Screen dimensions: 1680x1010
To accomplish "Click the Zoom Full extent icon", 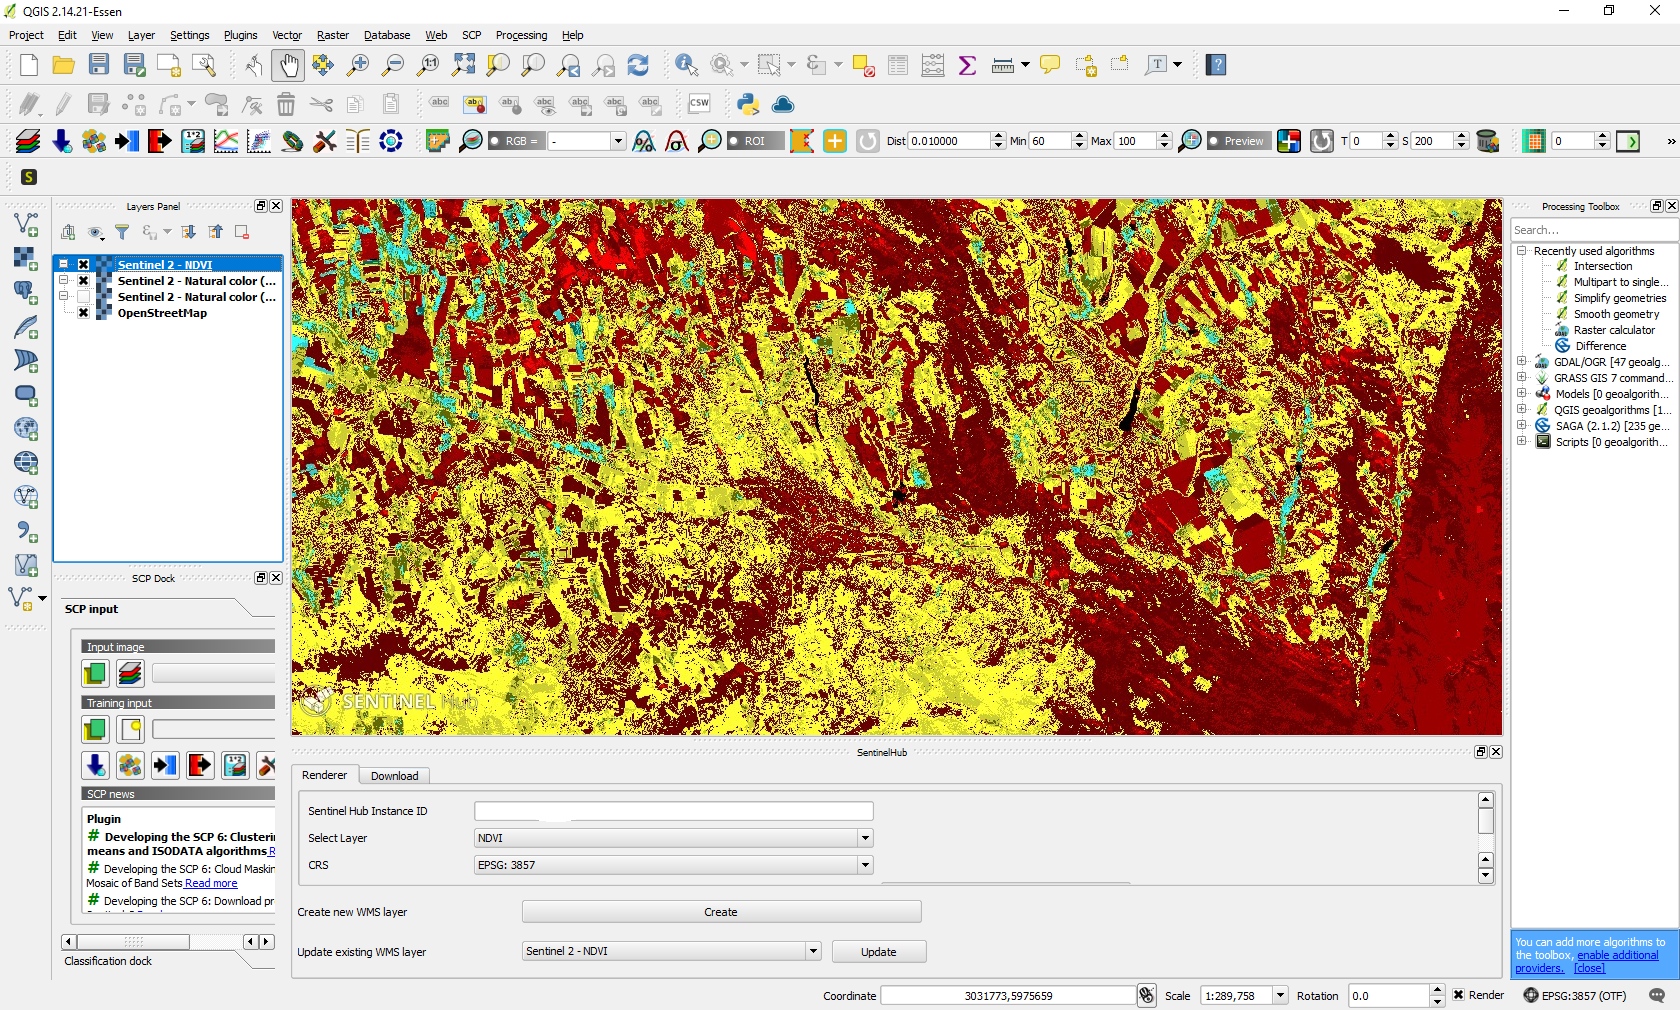I will point(464,66).
